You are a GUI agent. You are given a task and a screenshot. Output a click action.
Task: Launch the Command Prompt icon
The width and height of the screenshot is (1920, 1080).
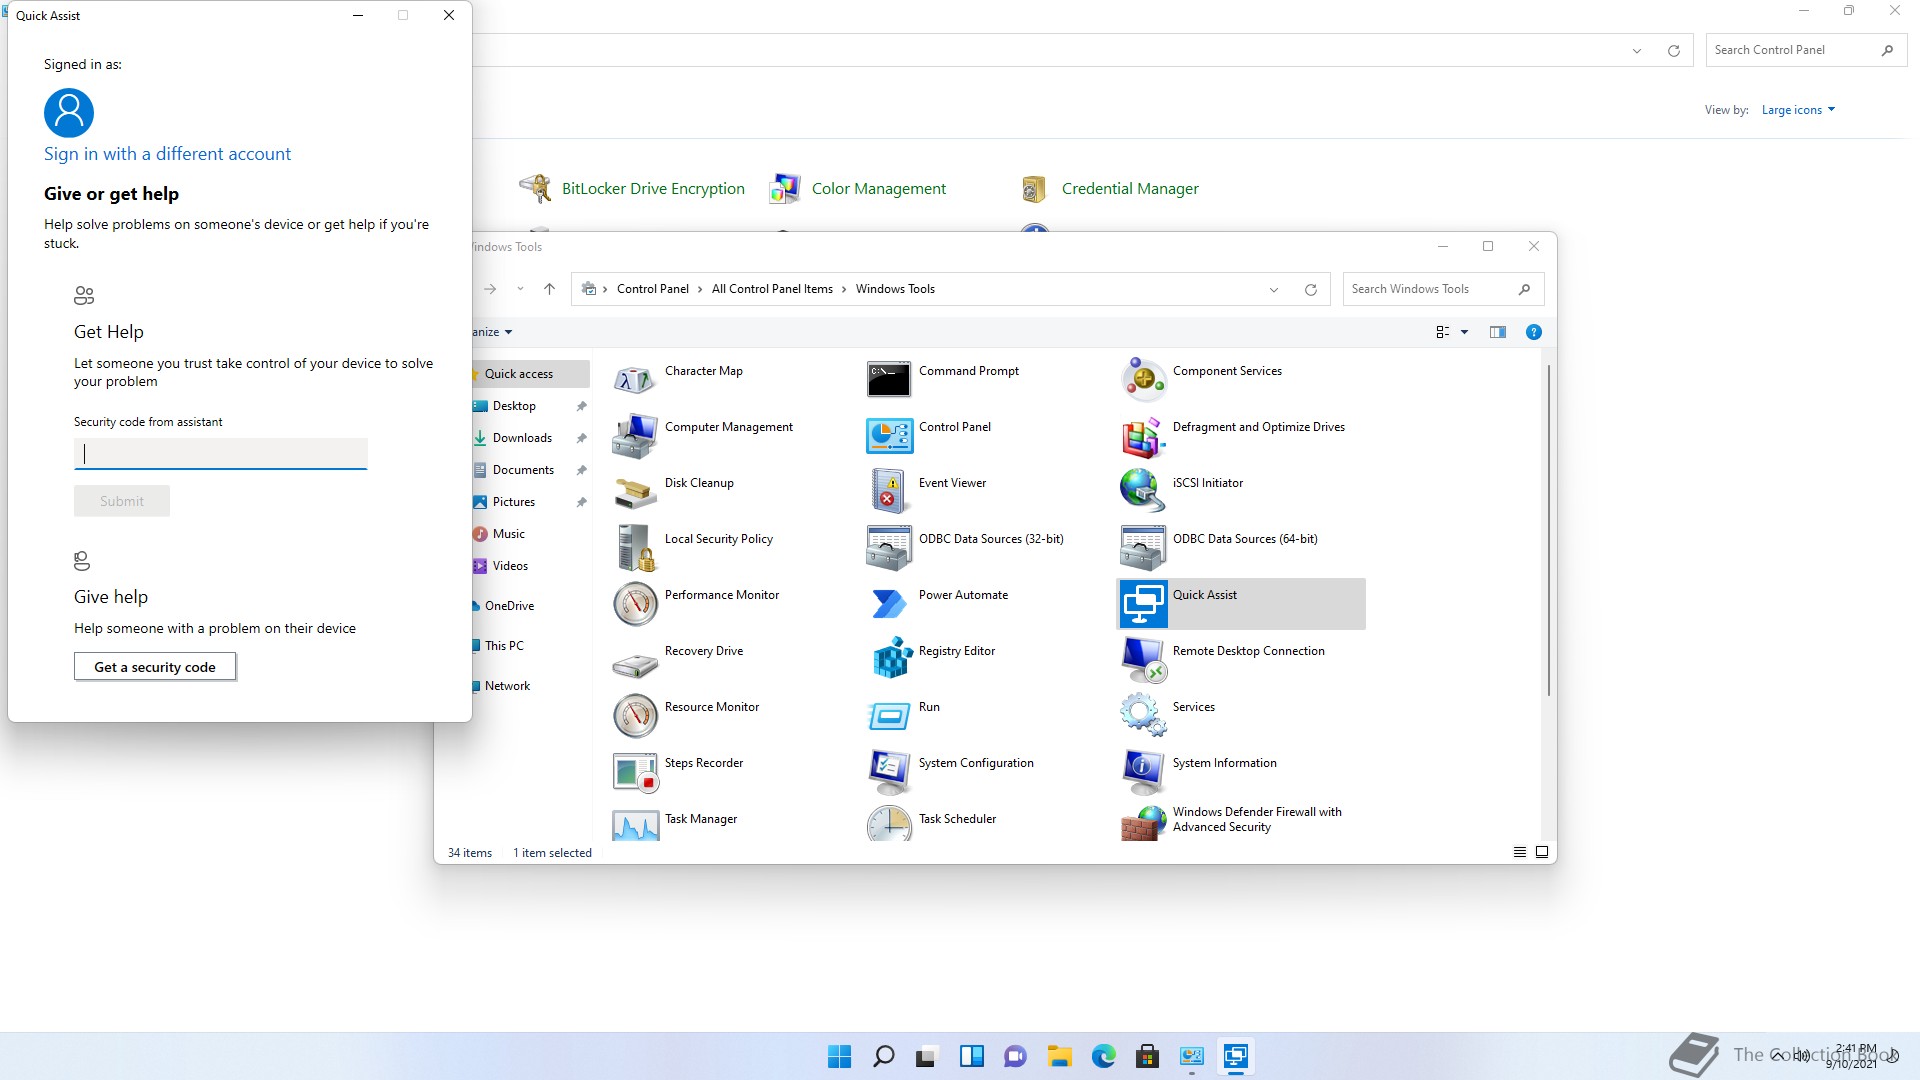tap(889, 380)
